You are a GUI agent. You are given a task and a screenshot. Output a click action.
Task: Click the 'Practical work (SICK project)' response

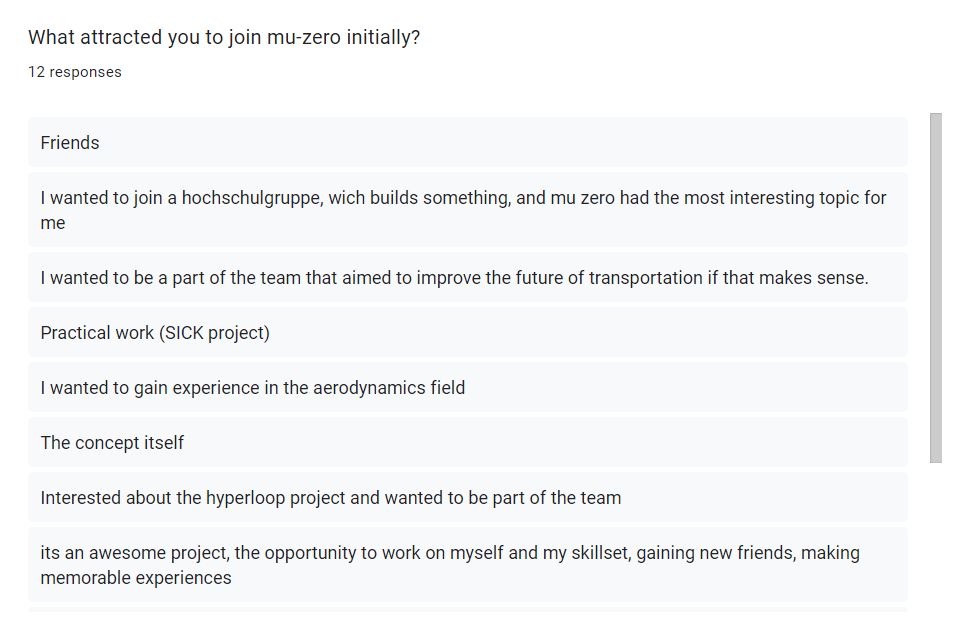155,333
